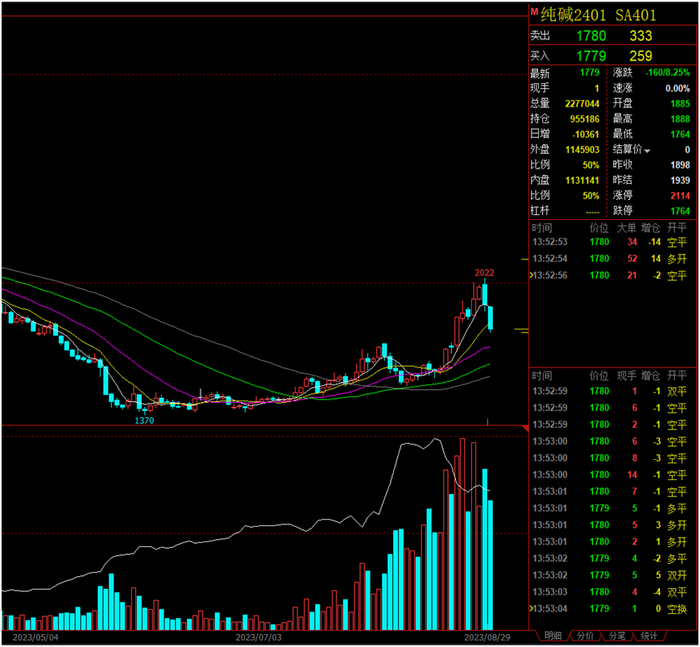
Task: Click the 1370 low price label on chart
Action: (x=144, y=421)
